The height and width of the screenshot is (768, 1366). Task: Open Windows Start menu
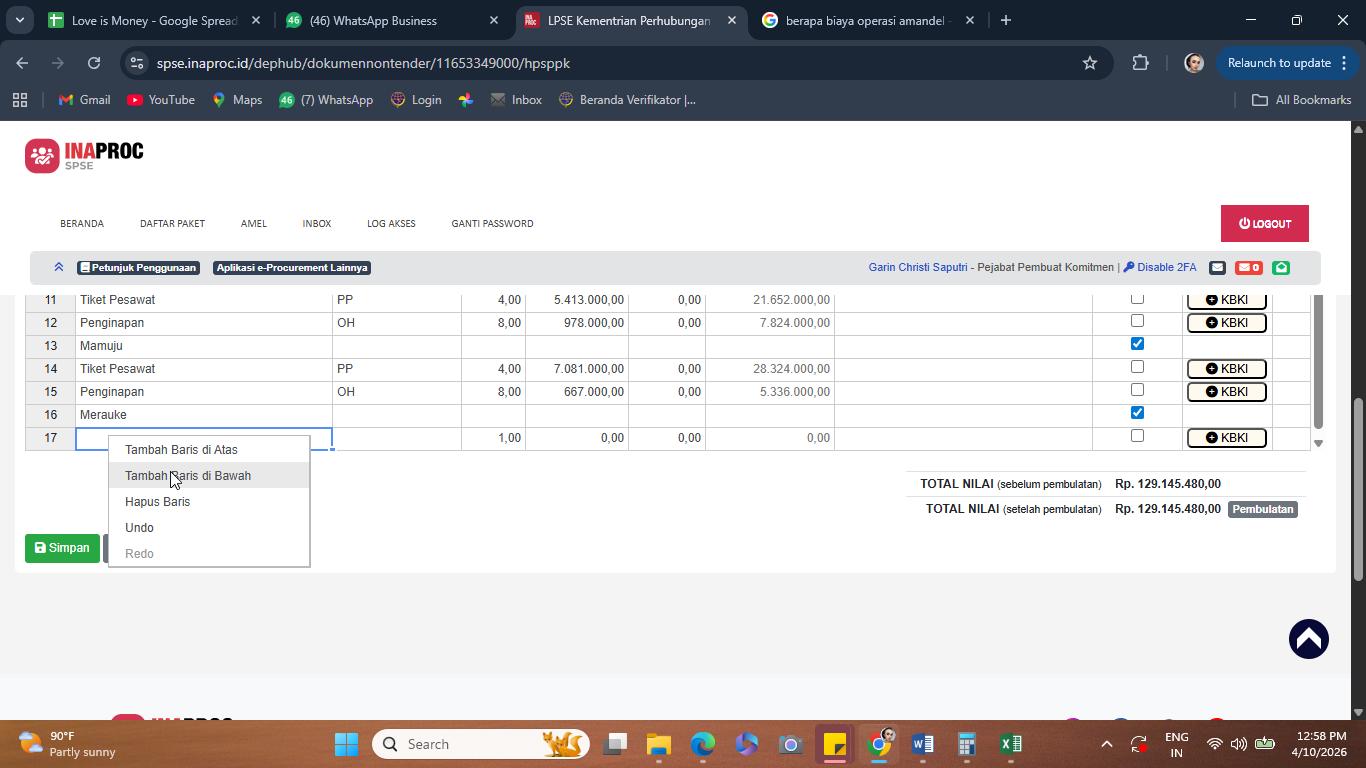[x=347, y=744]
